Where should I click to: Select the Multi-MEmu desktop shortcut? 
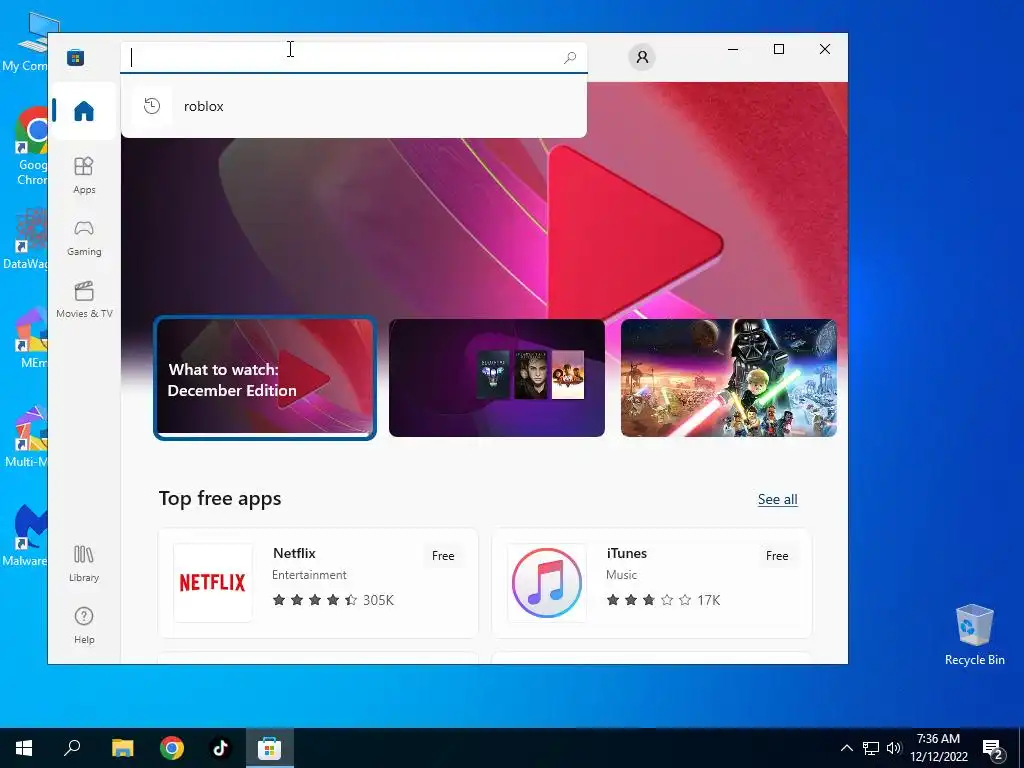[26, 436]
